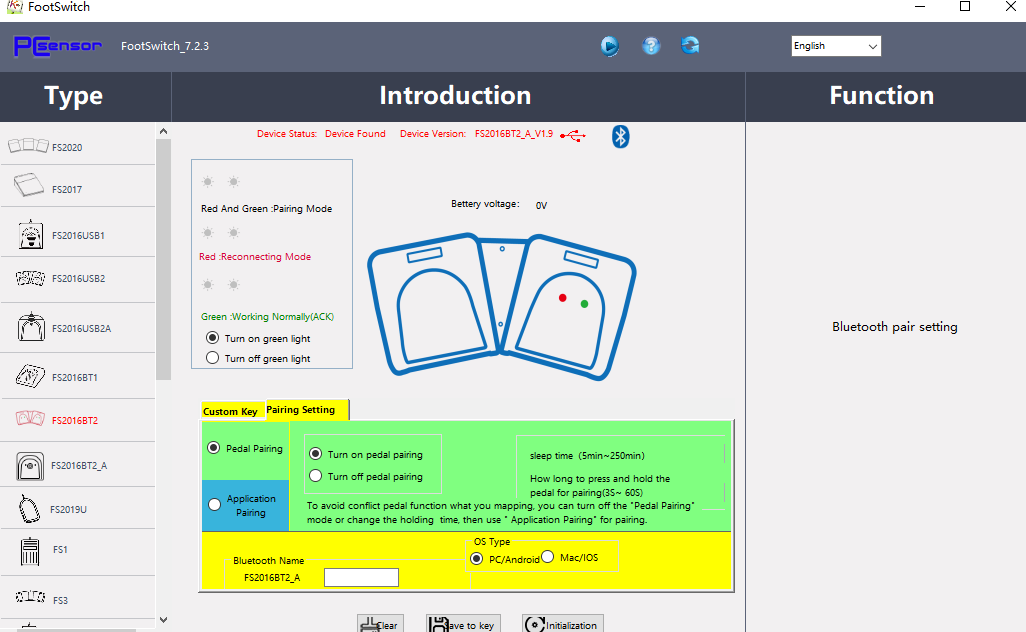Maximize the FootSwitch window
Viewport: 1026px width, 632px height.
coord(964,7)
